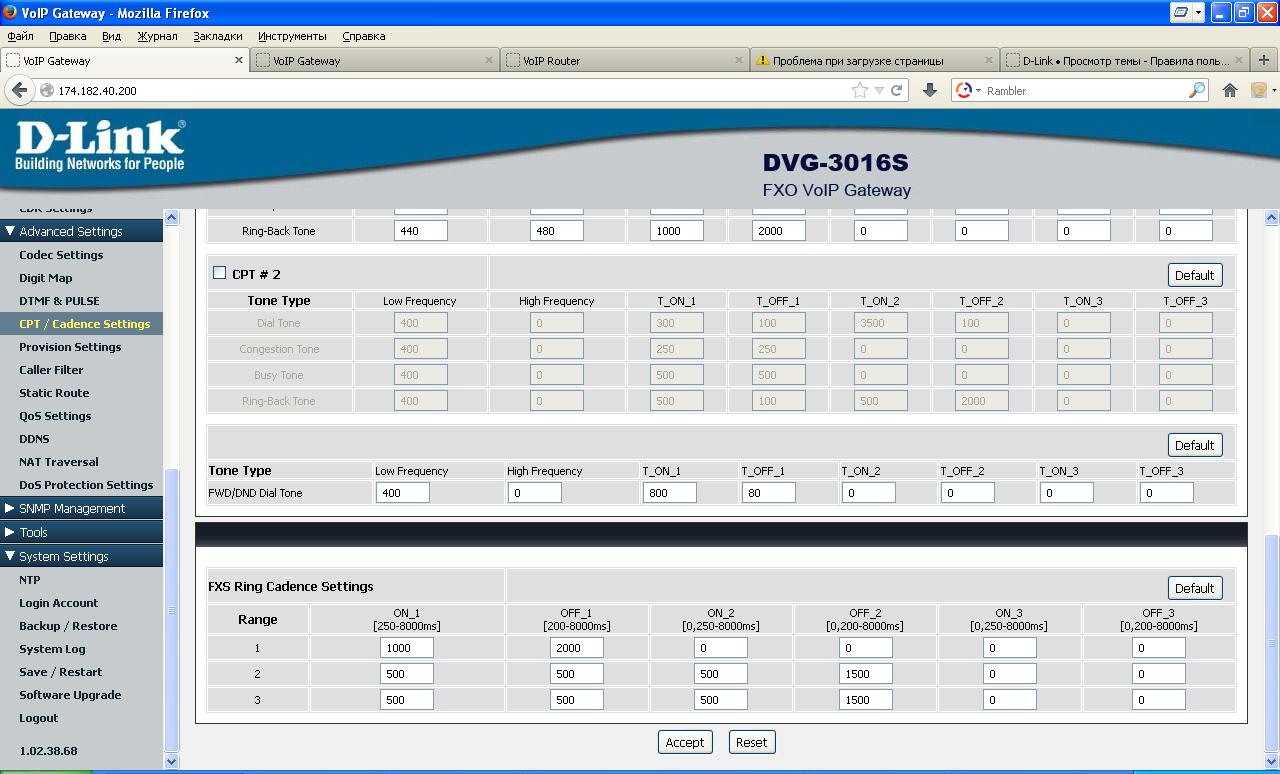
Task: Open the Codec Settings link
Action: point(61,255)
